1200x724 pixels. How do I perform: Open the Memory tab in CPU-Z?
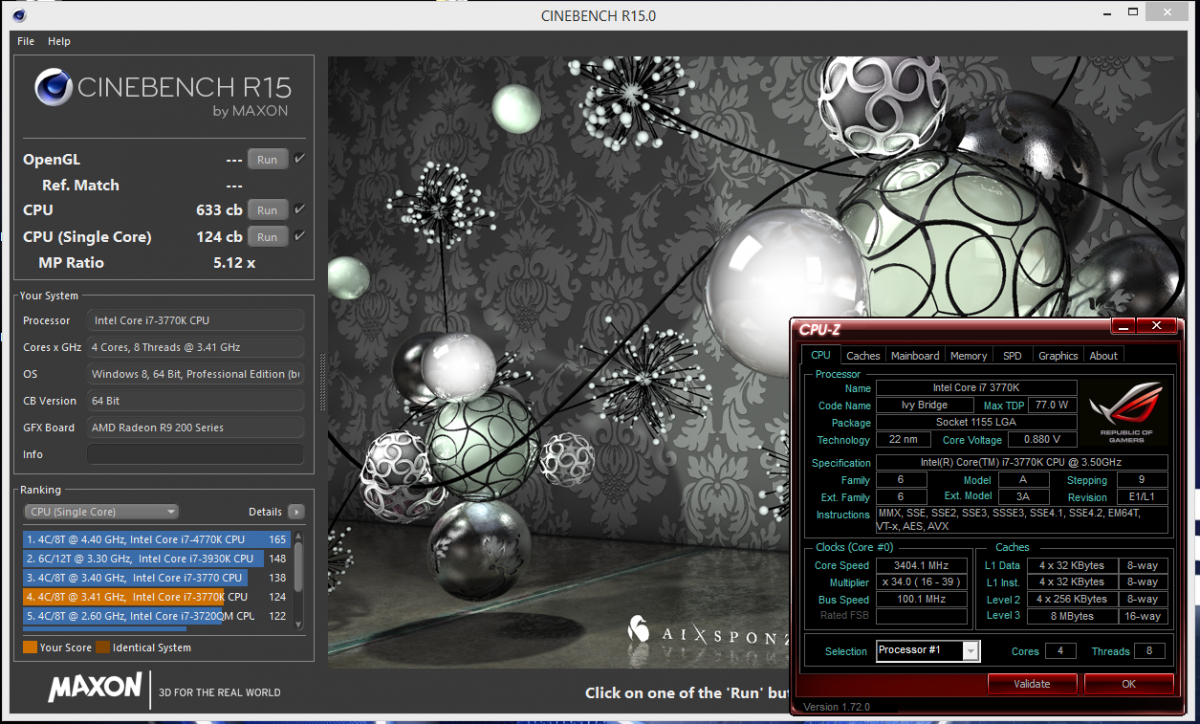pyautogui.click(x=968, y=356)
